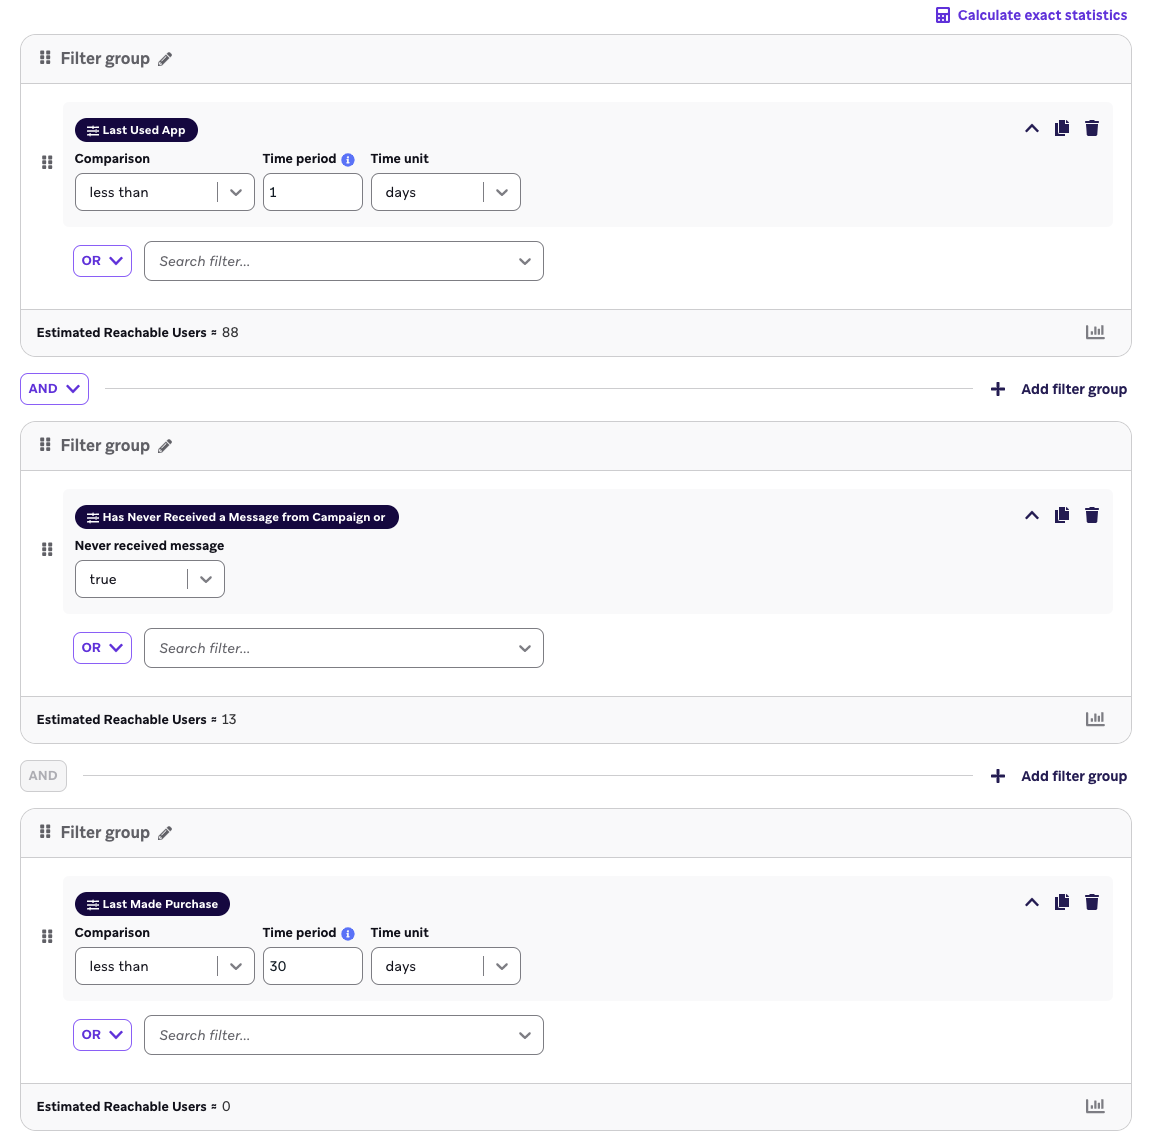Click Add filter group below first group
The image size is (1152, 1148).
[1059, 389]
